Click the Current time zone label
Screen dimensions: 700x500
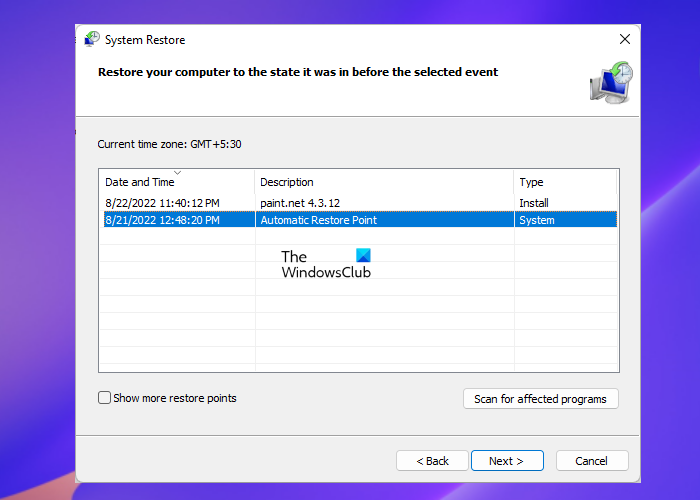(x=169, y=144)
